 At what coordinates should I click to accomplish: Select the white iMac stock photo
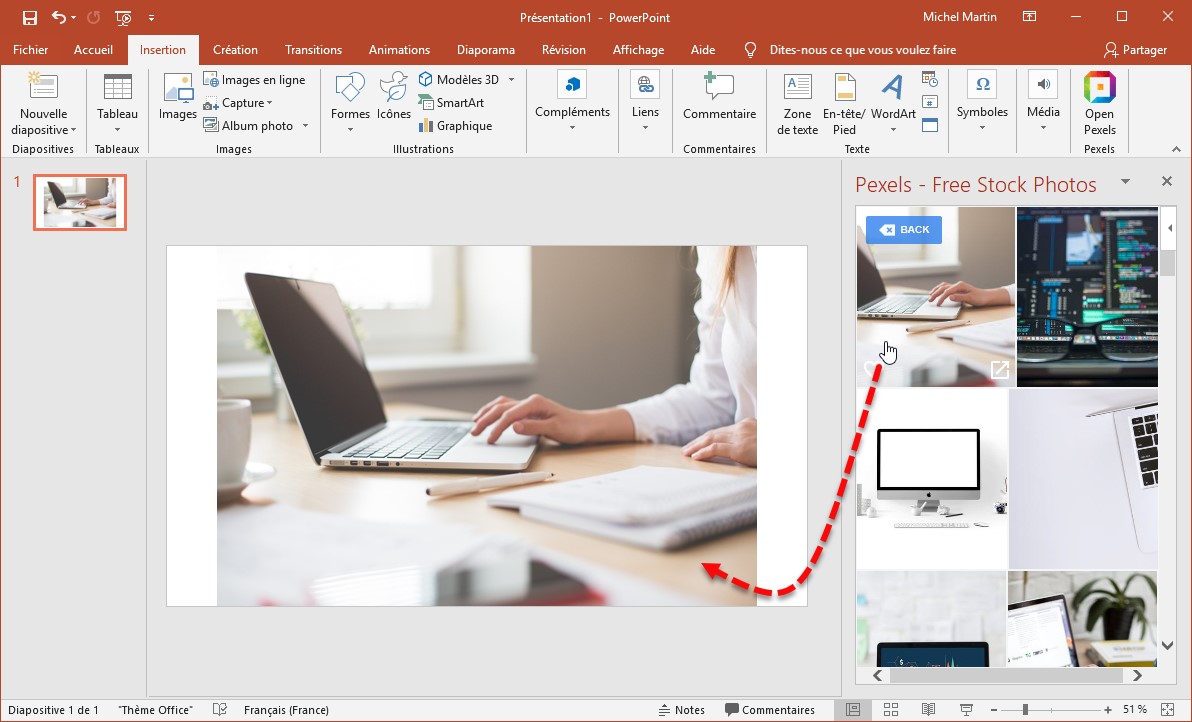coord(931,479)
